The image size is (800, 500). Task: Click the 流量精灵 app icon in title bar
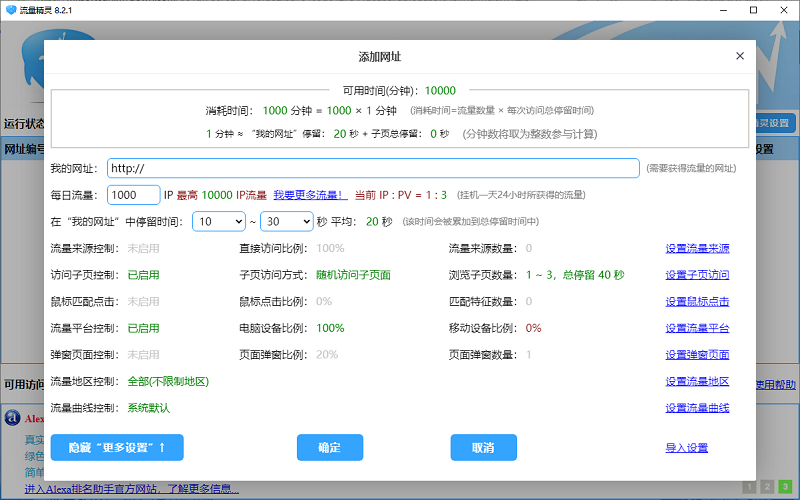pos(11,9)
